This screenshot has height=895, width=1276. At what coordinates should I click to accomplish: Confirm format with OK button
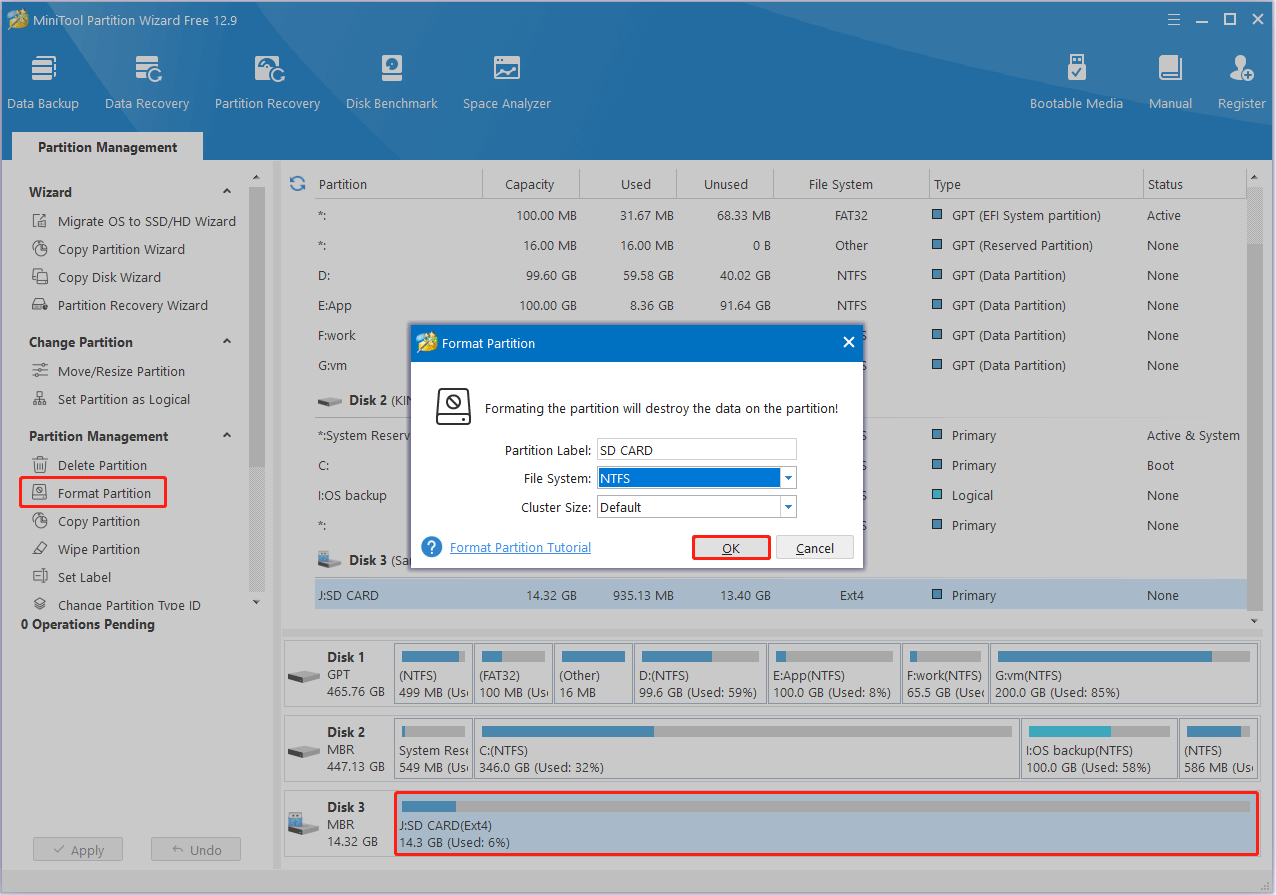point(731,548)
